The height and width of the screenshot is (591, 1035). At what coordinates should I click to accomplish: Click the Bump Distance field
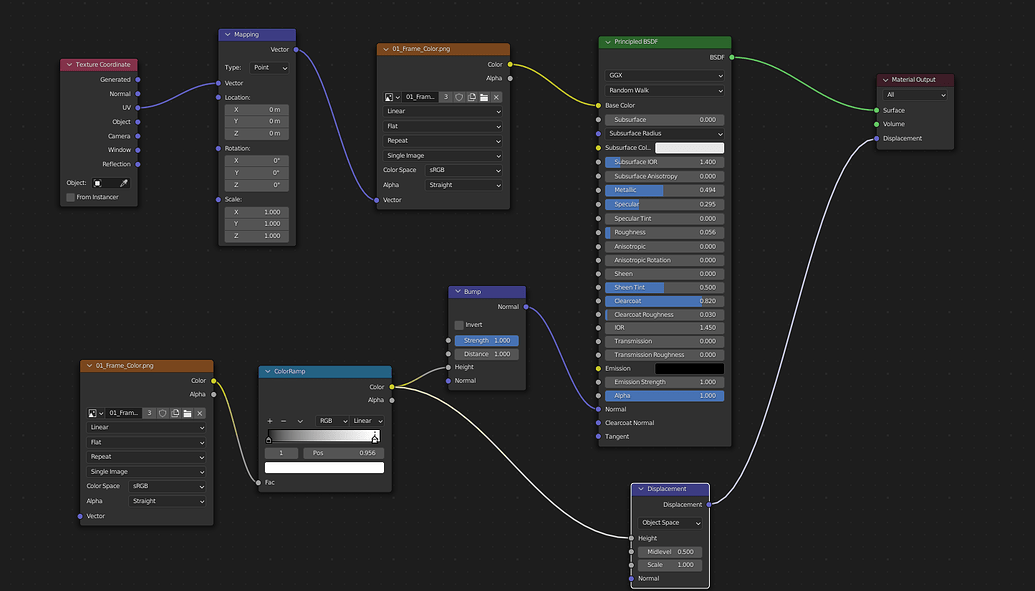486,354
